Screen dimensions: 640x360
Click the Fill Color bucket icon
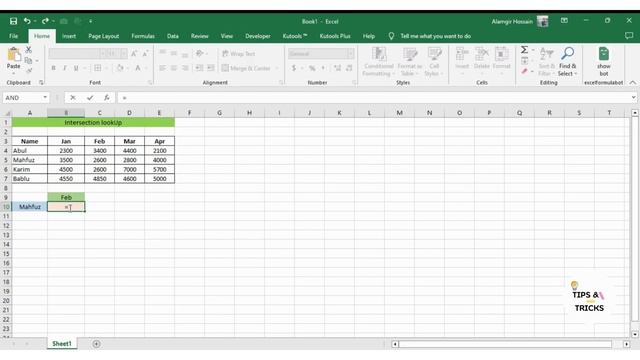point(120,68)
